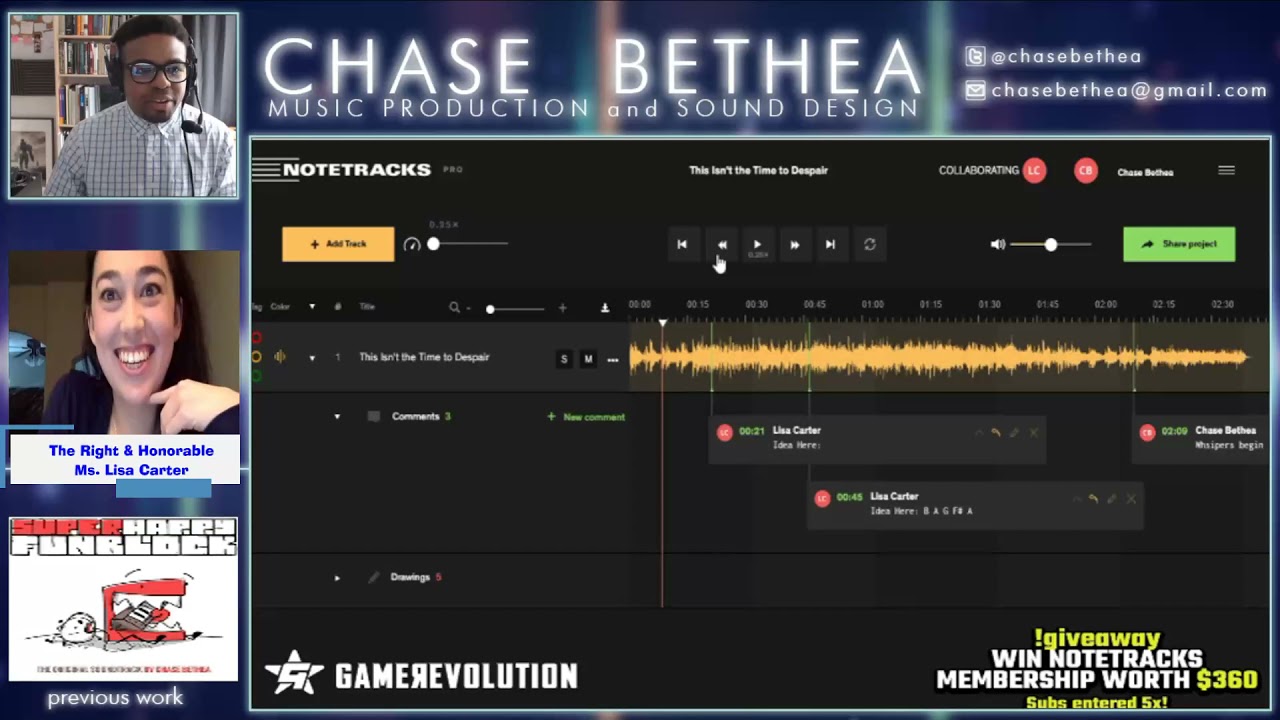Reply to the 00:21 comment

(995, 433)
